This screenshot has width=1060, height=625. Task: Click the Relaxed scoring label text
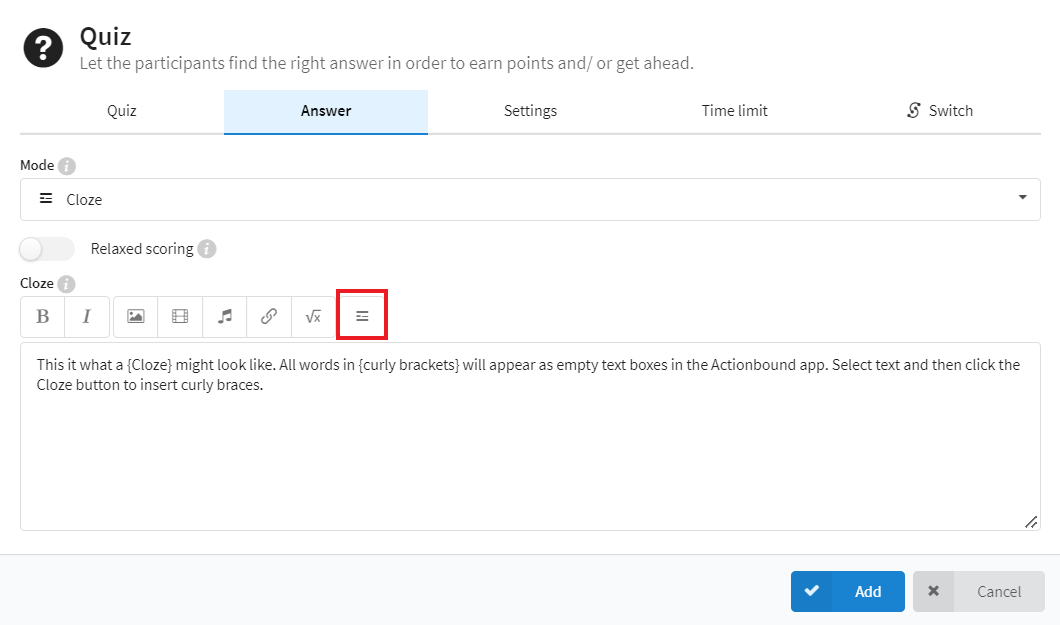click(x=142, y=249)
